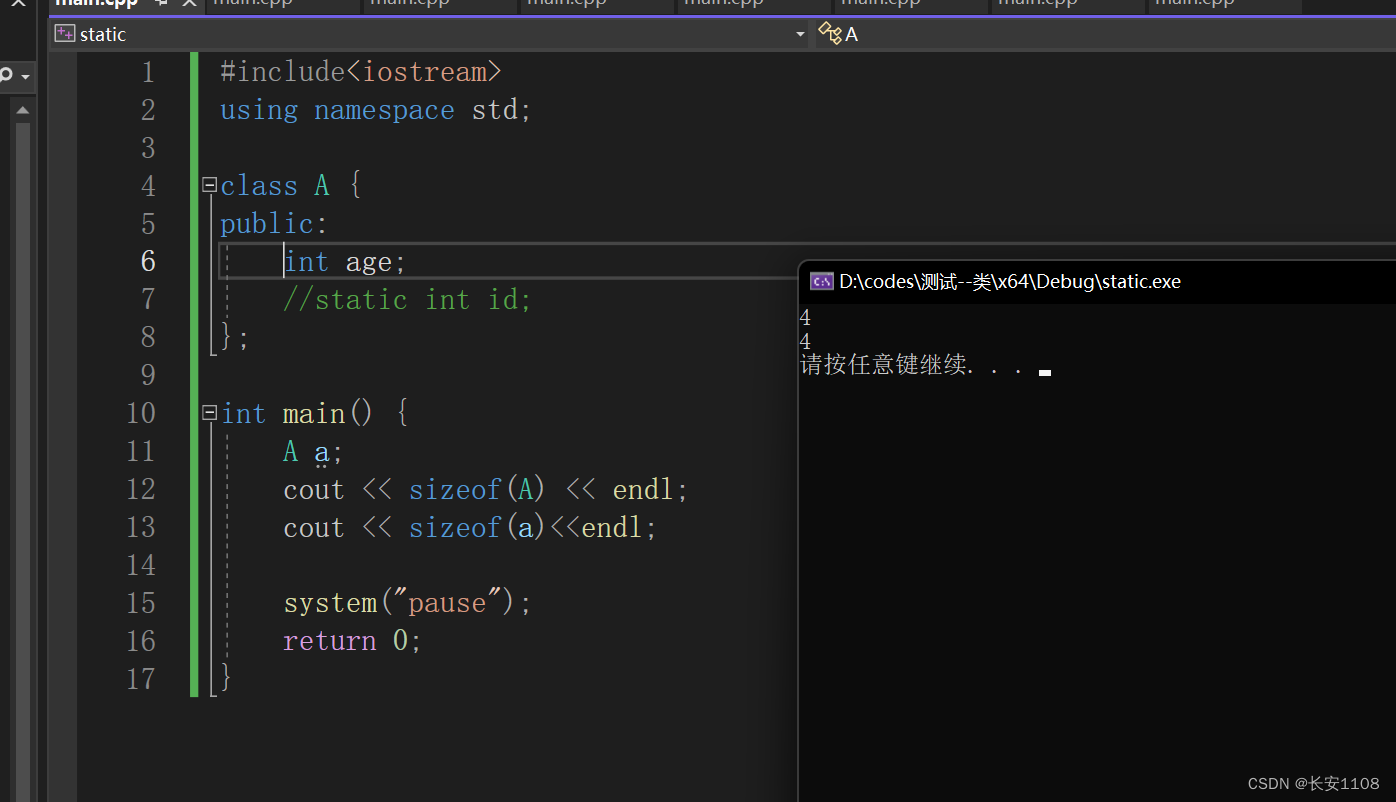The width and height of the screenshot is (1396, 802).
Task: Click line number 4 in the editor margin
Action: [148, 185]
